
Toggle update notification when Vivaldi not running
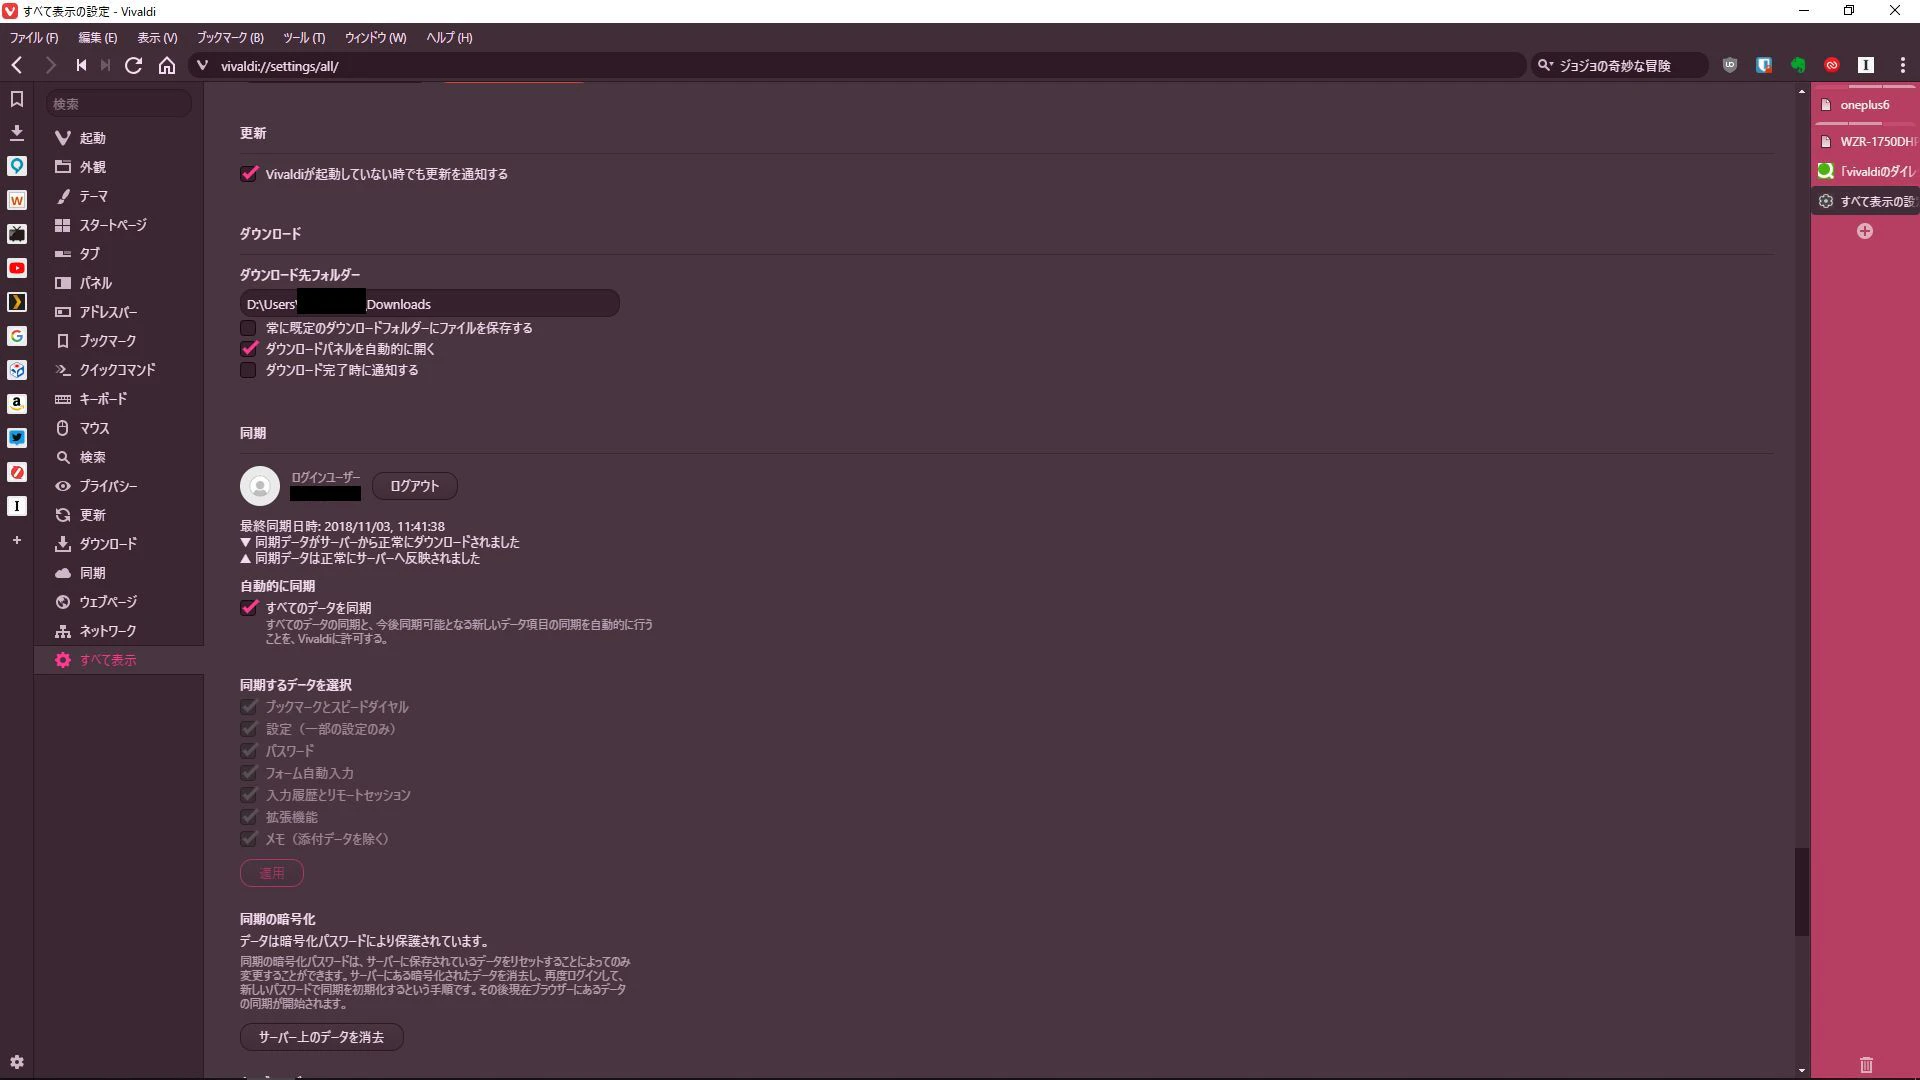click(x=249, y=174)
